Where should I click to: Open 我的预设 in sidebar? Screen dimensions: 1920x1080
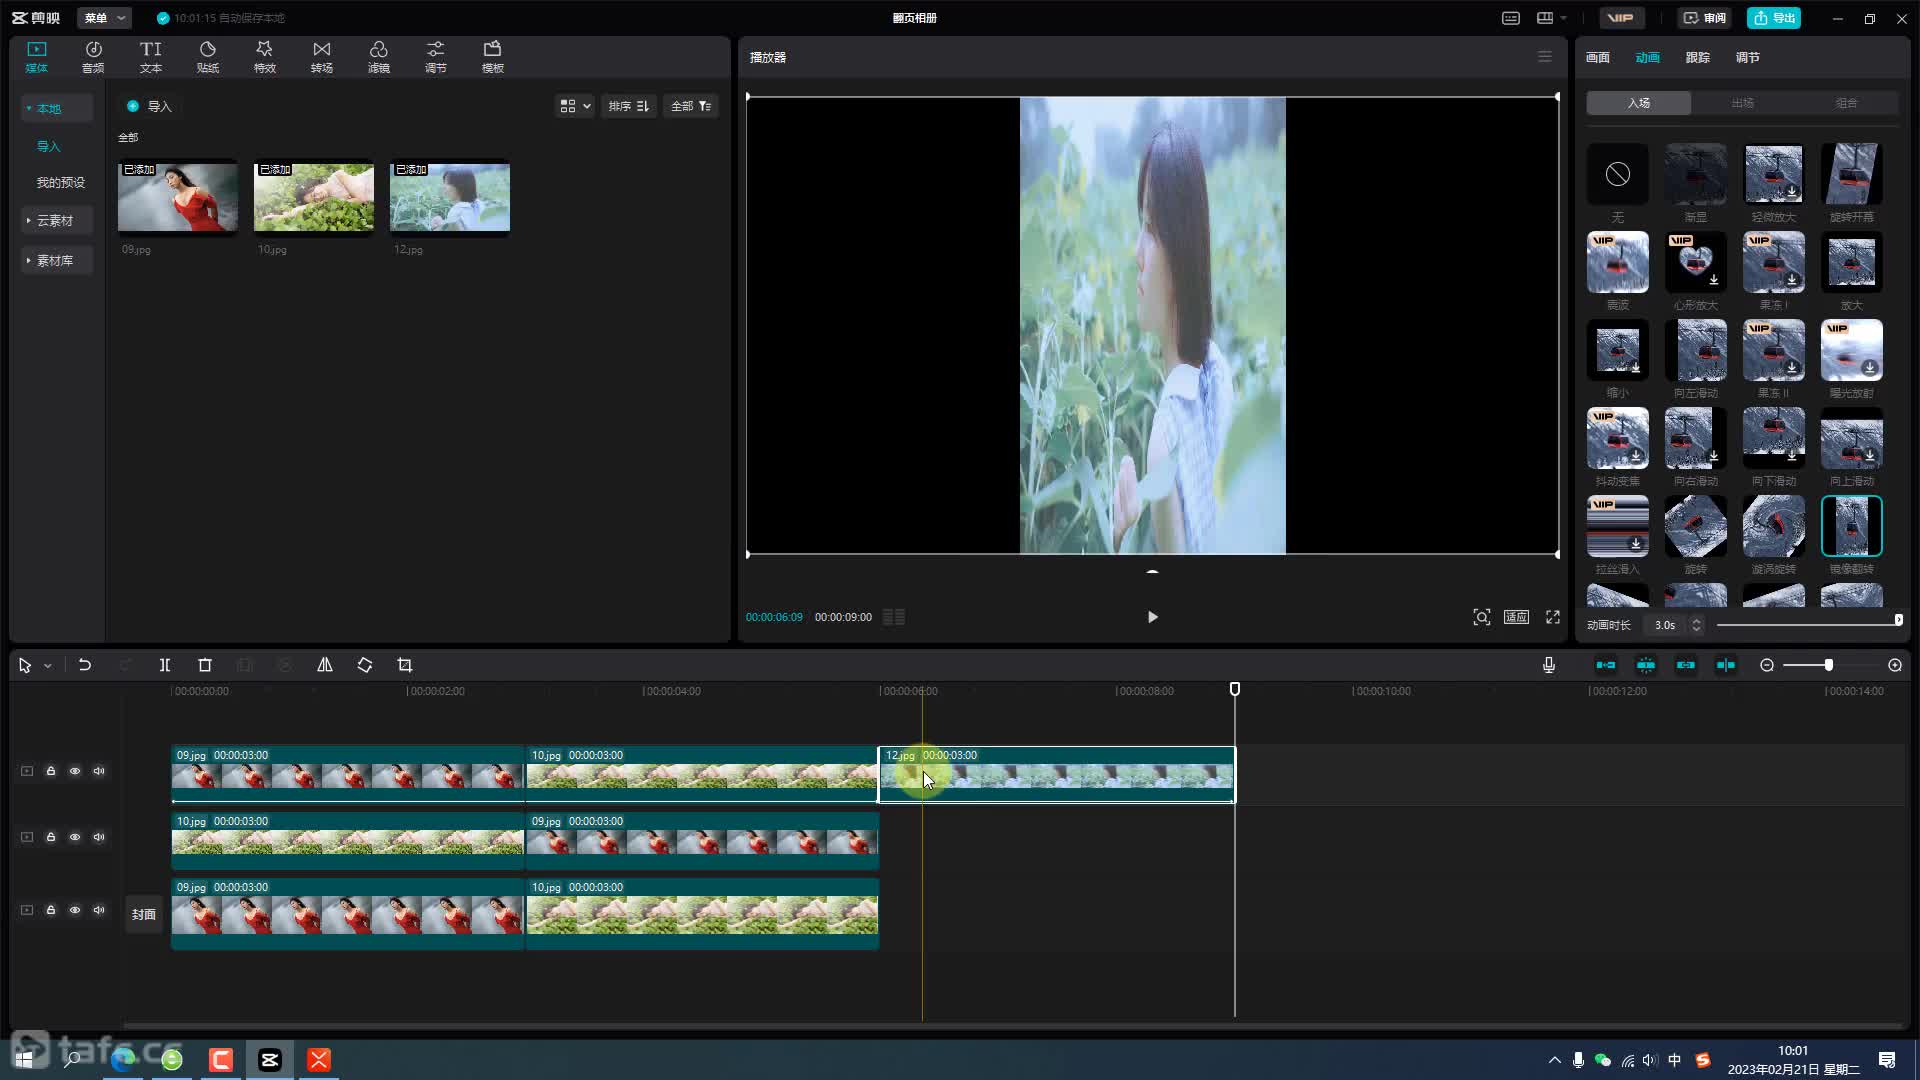click(61, 182)
